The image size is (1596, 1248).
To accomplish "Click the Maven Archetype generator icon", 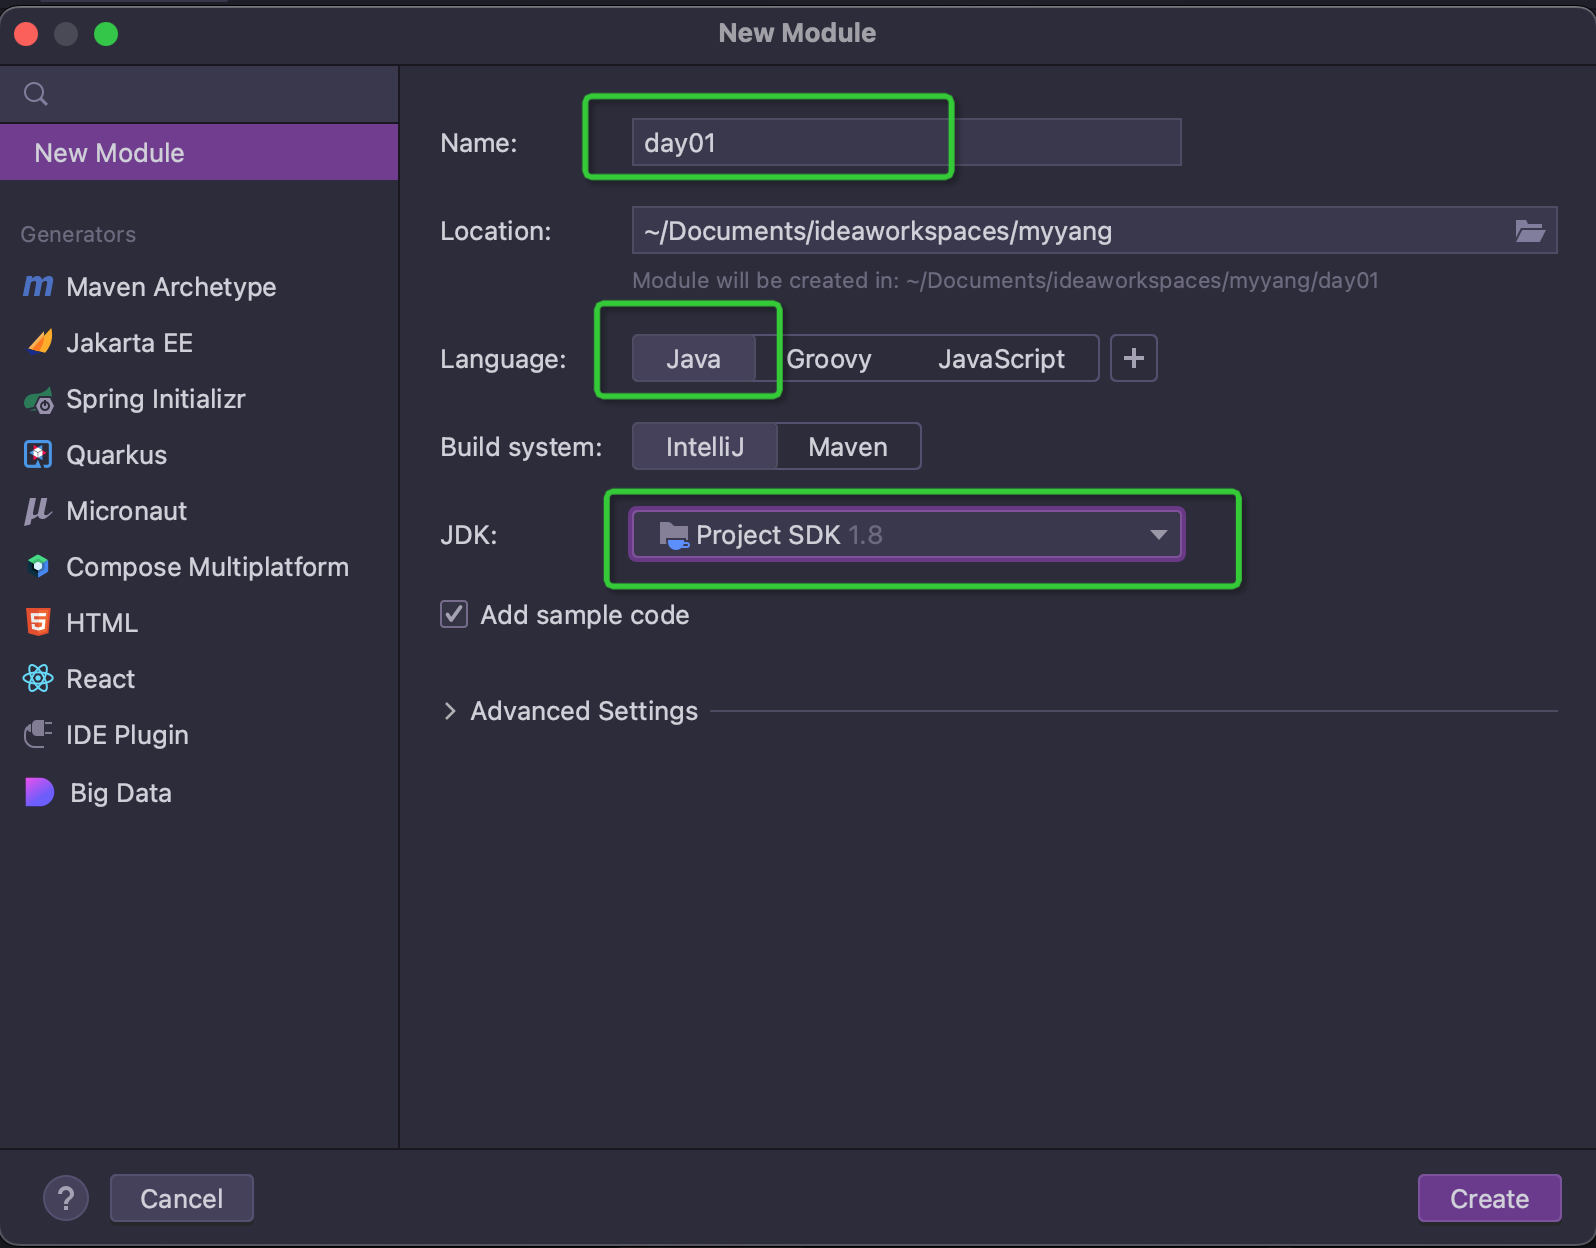I will [x=38, y=287].
